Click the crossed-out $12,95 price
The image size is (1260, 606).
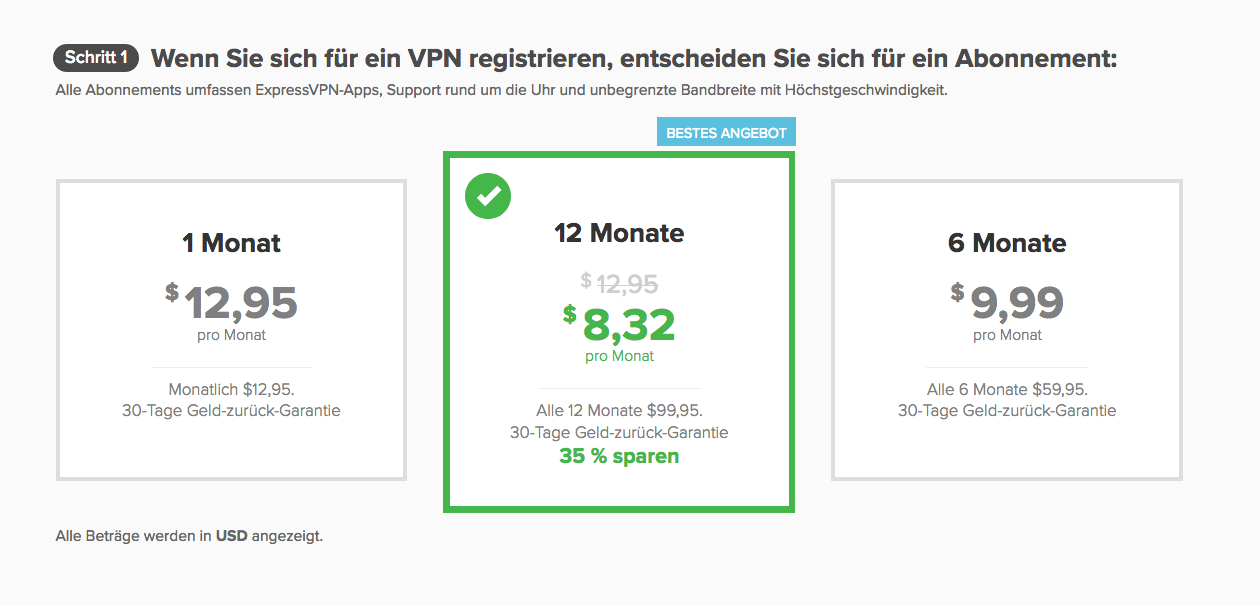click(x=619, y=284)
